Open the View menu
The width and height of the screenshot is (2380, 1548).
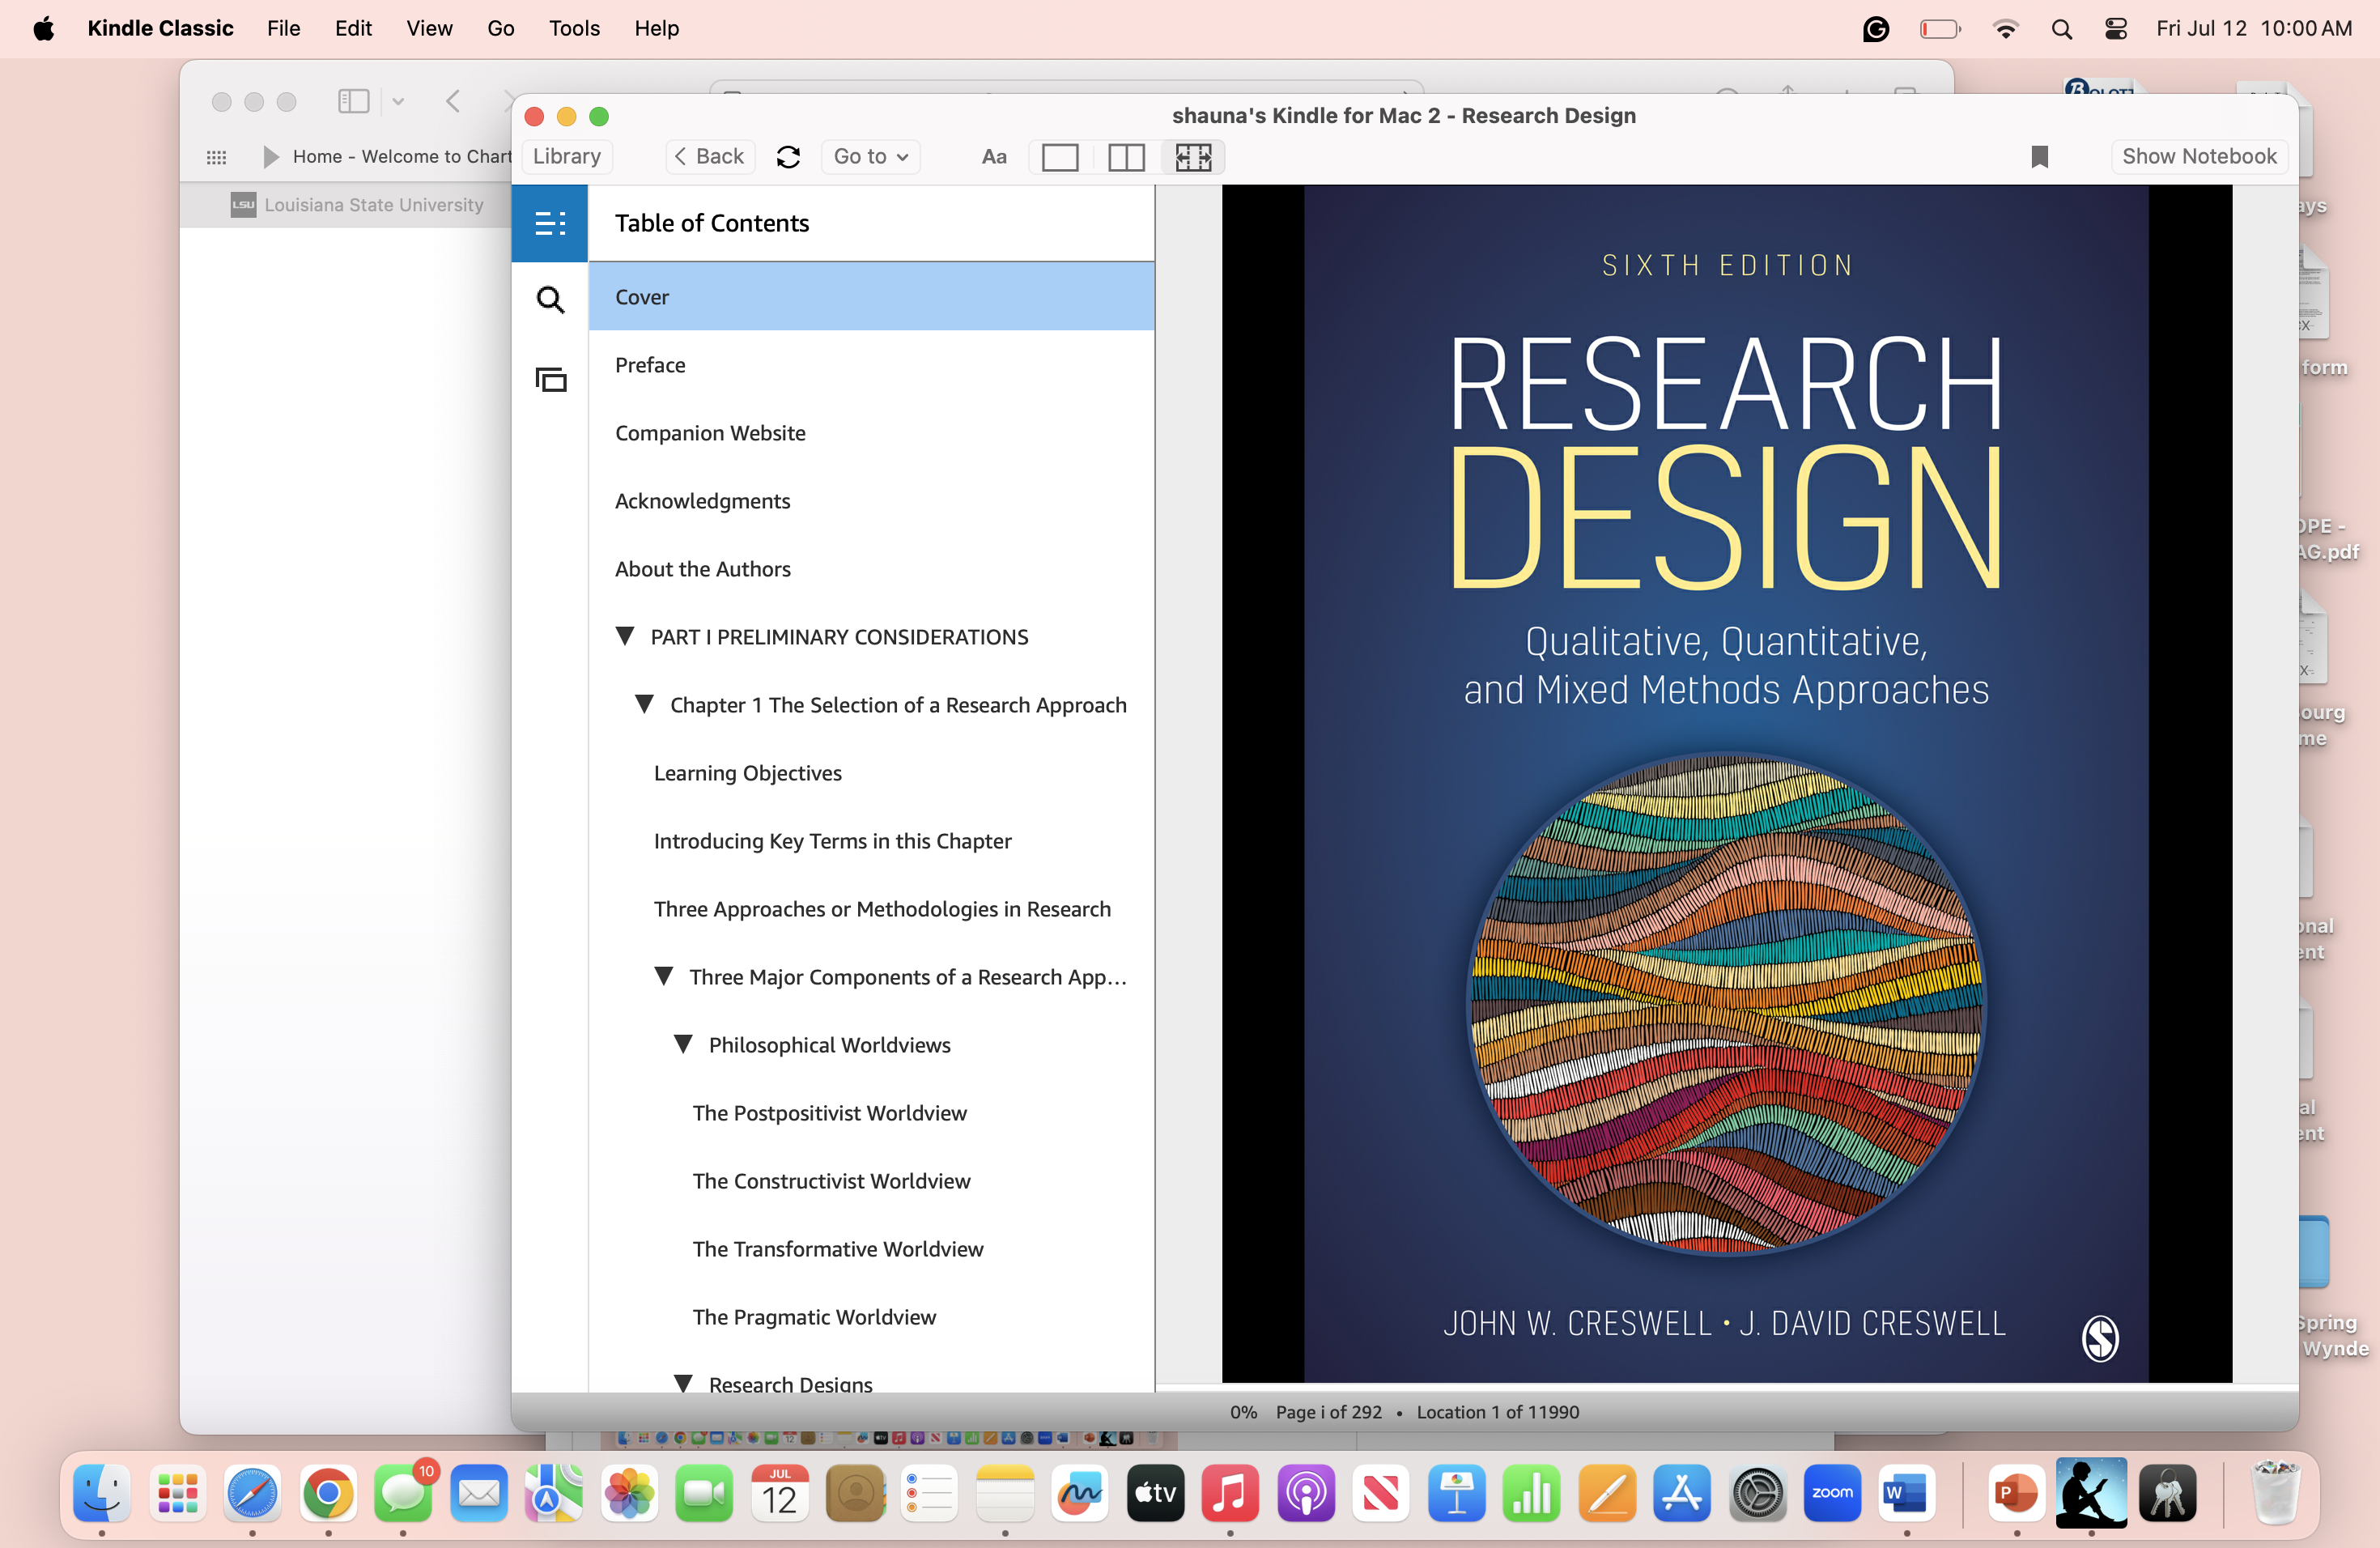[x=429, y=28]
